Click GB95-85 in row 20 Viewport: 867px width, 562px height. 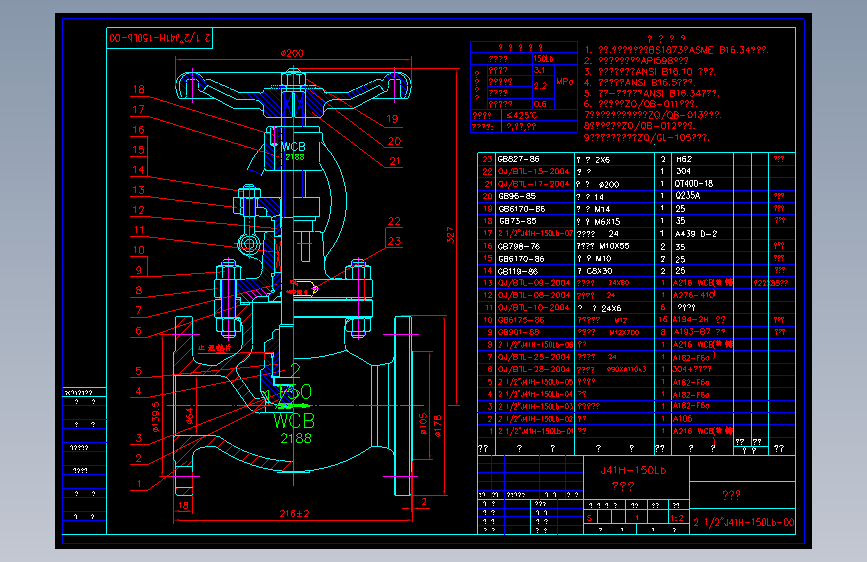517,196
